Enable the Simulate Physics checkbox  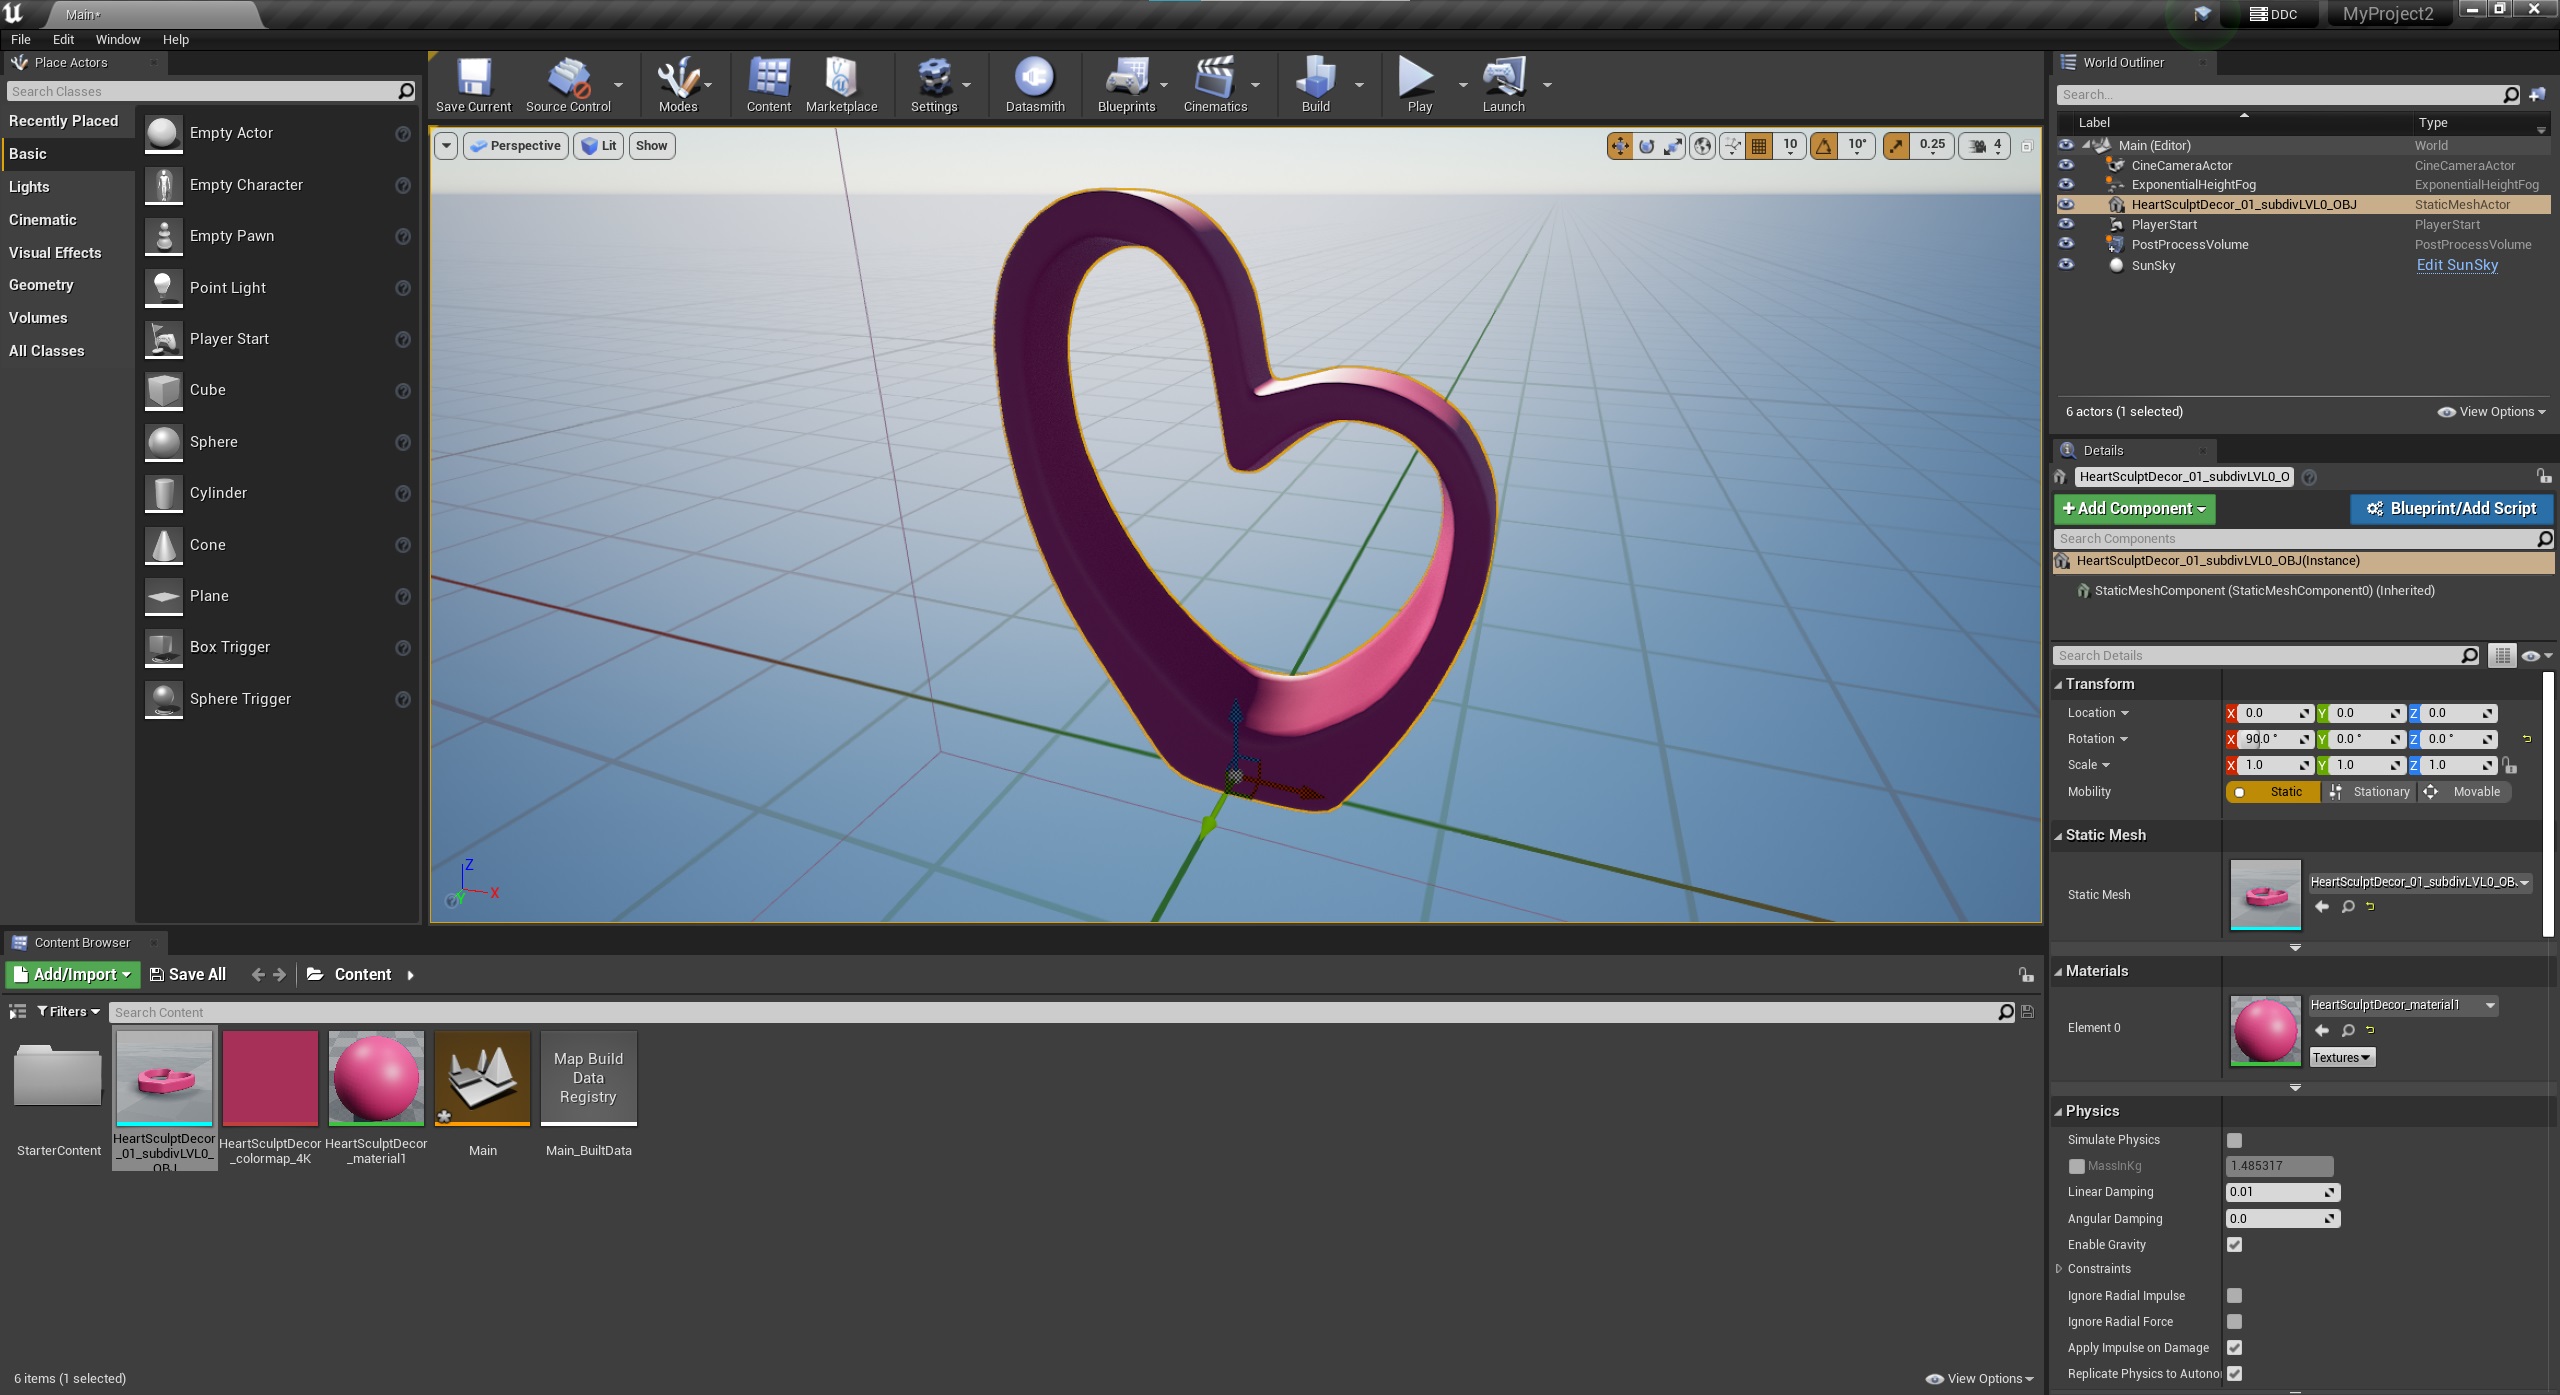tap(2234, 1140)
